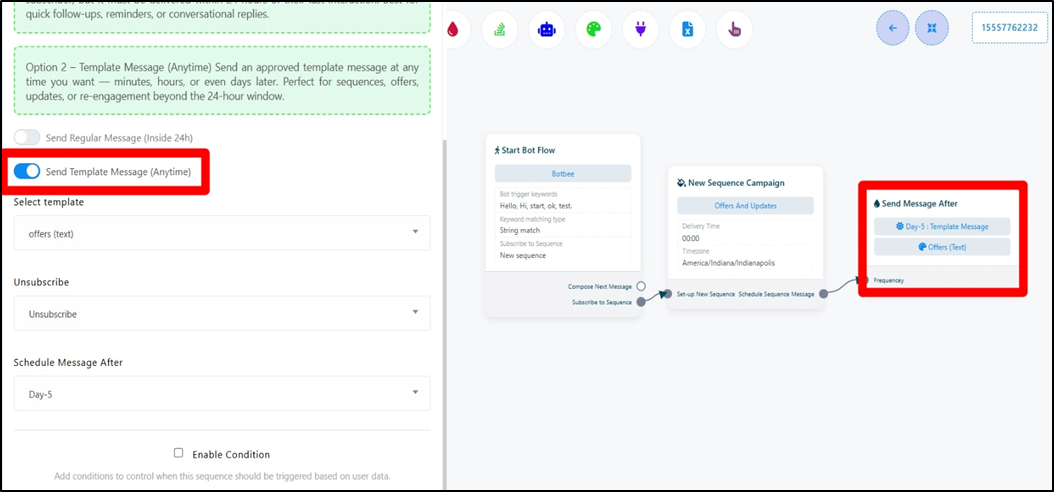1054x492 pixels.
Task: Open Schedule Message After dropdown showing Day-5
Action: (x=222, y=394)
